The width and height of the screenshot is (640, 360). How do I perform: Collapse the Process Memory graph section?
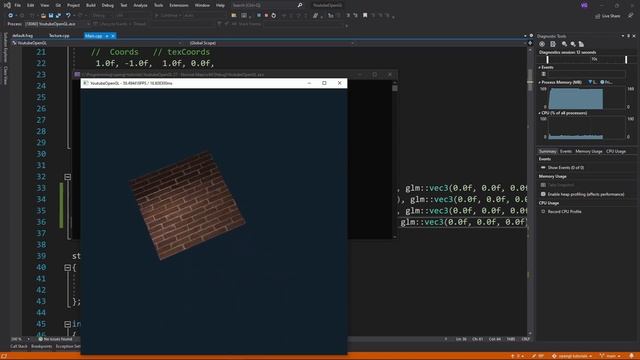coord(540,82)
